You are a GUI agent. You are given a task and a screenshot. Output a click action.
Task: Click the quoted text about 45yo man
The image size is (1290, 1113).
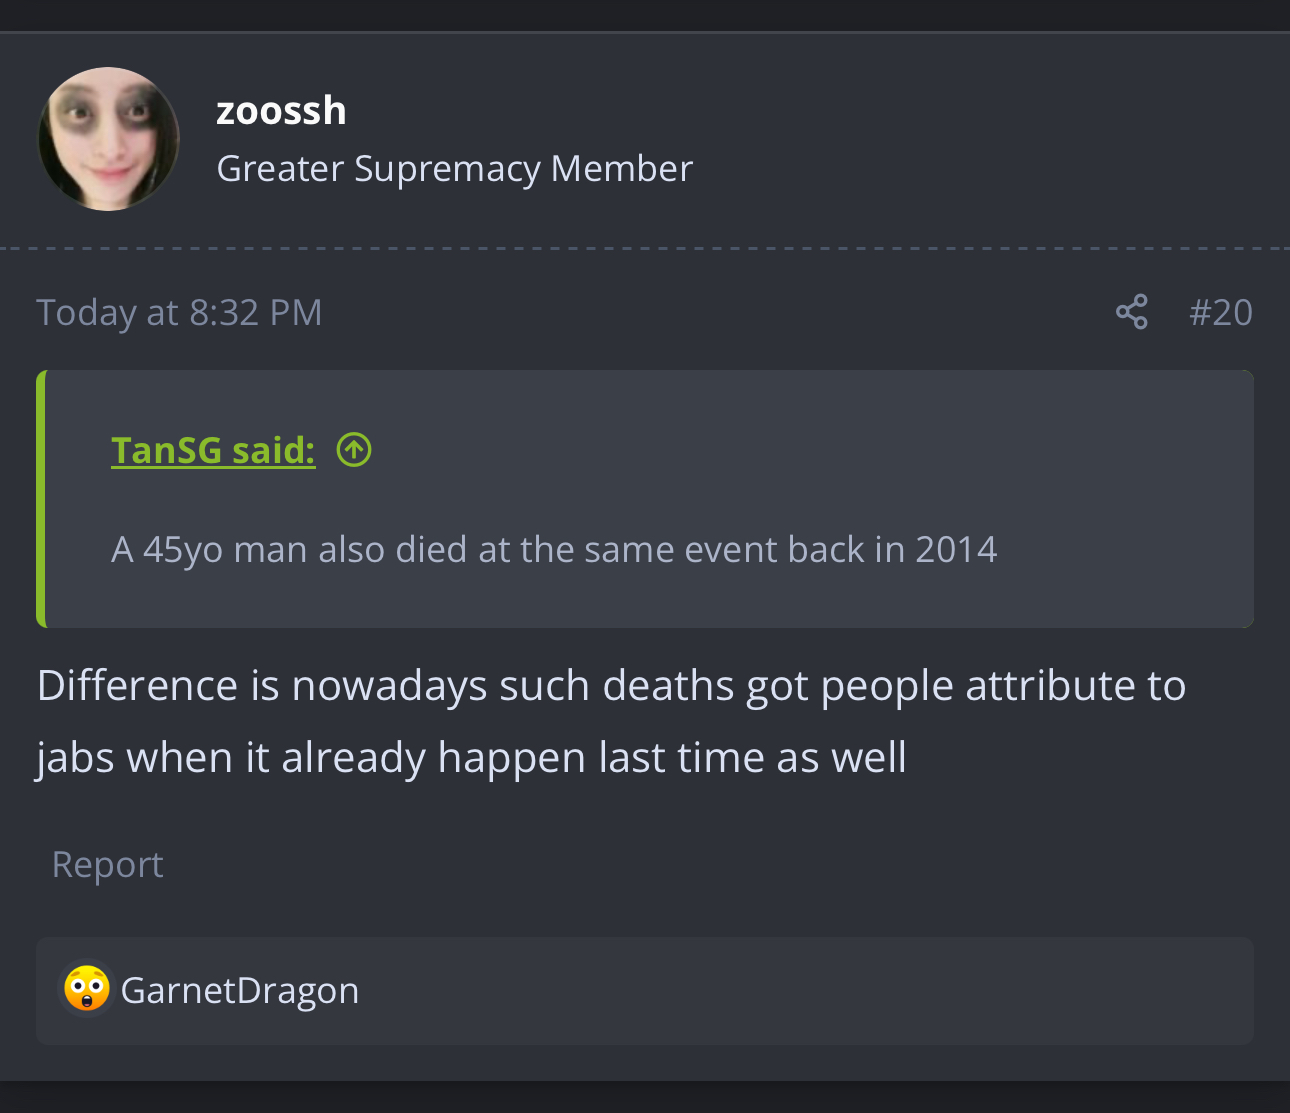click(553, 550)
